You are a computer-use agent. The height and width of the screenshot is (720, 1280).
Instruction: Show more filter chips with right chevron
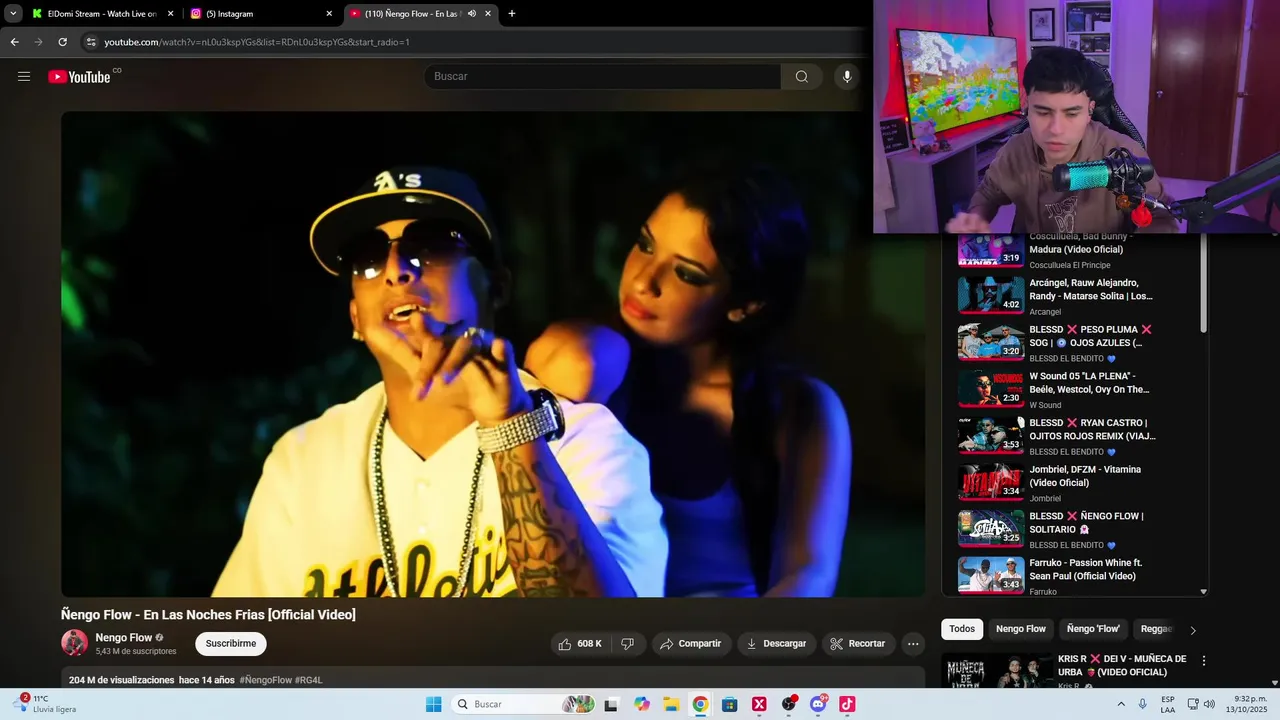[1192, 630]
